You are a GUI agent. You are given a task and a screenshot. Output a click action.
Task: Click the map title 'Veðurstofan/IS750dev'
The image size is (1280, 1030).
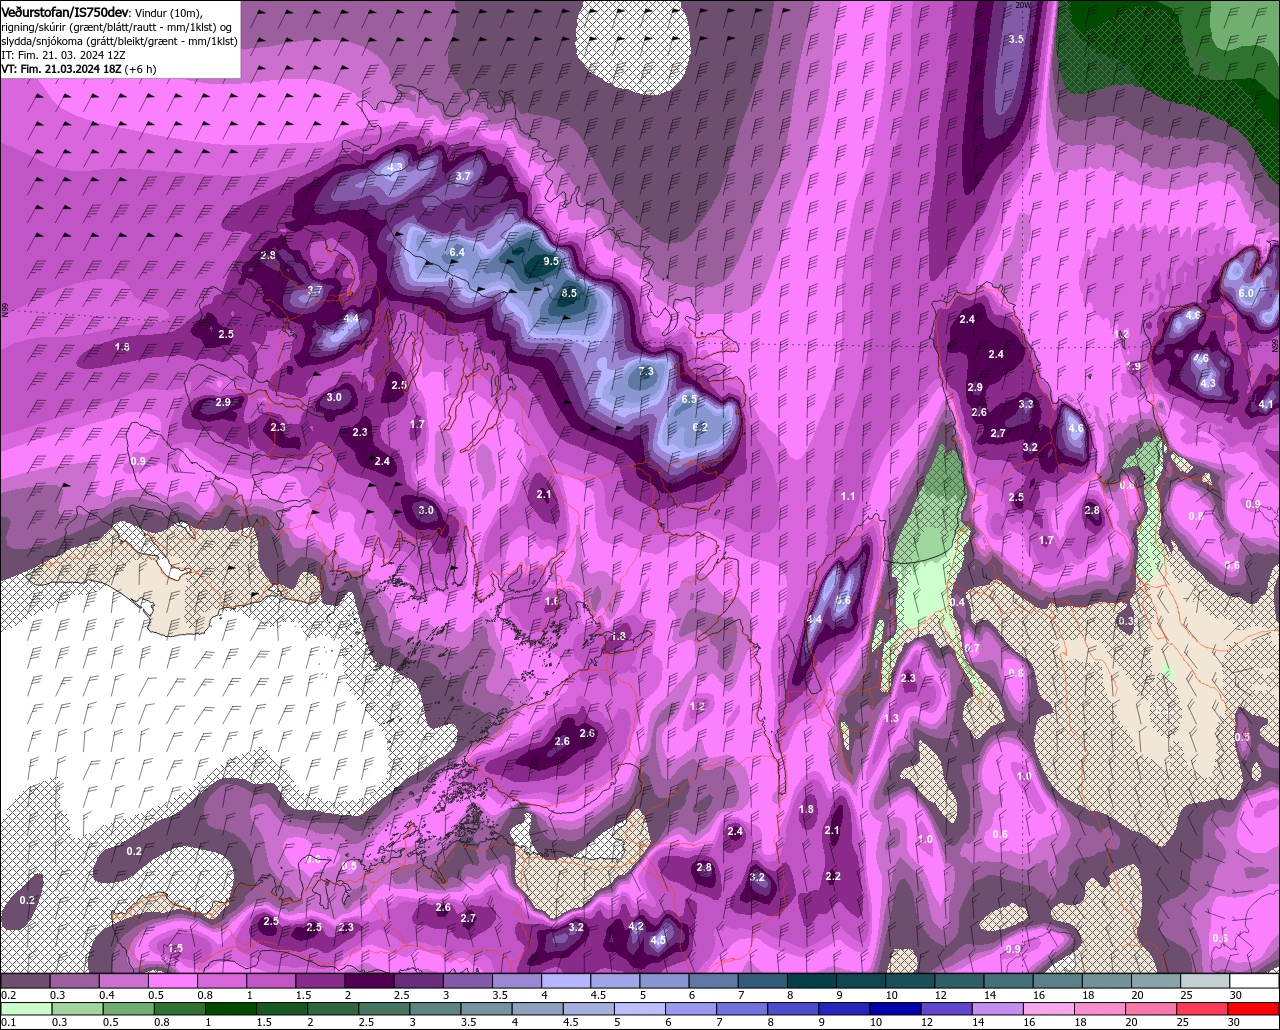[x=65, y=11]
